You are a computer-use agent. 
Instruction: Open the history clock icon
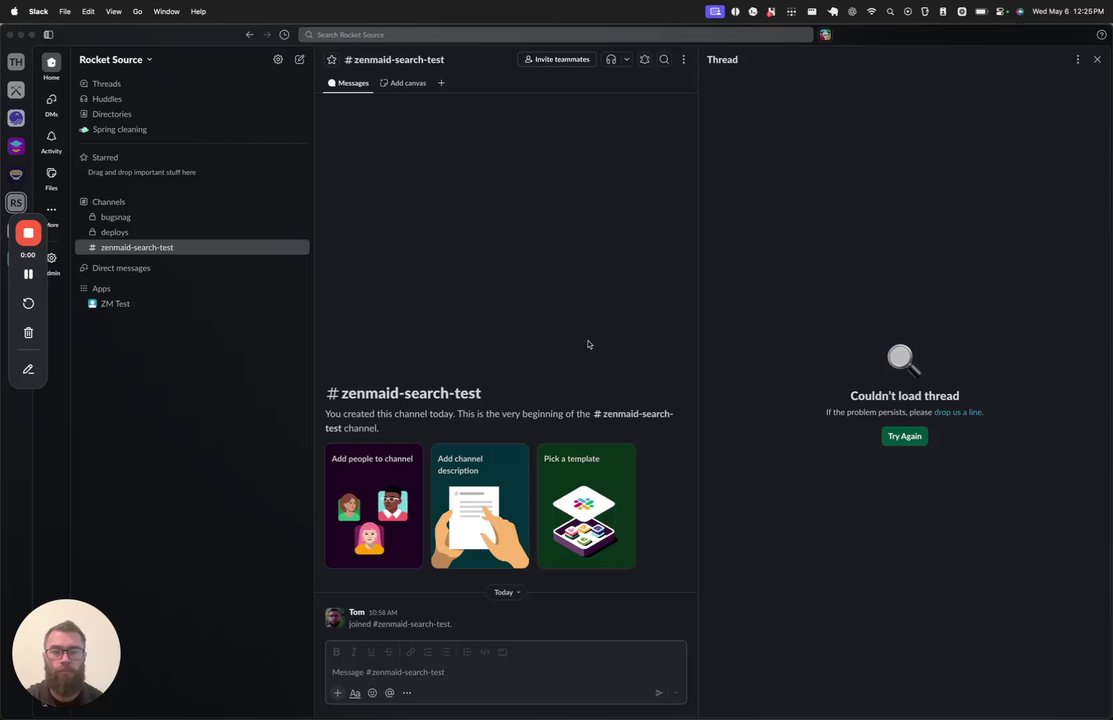click(x=285, y=35)
